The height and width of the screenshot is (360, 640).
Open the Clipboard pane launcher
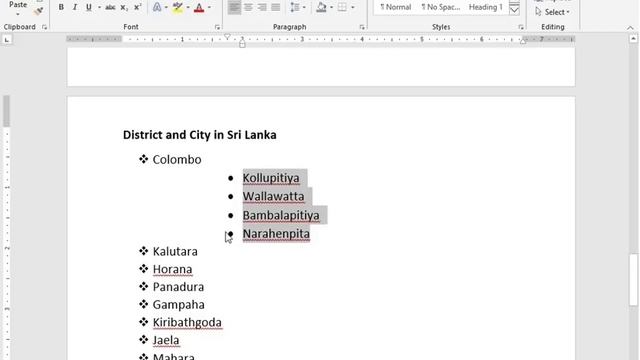pos(44,27)
